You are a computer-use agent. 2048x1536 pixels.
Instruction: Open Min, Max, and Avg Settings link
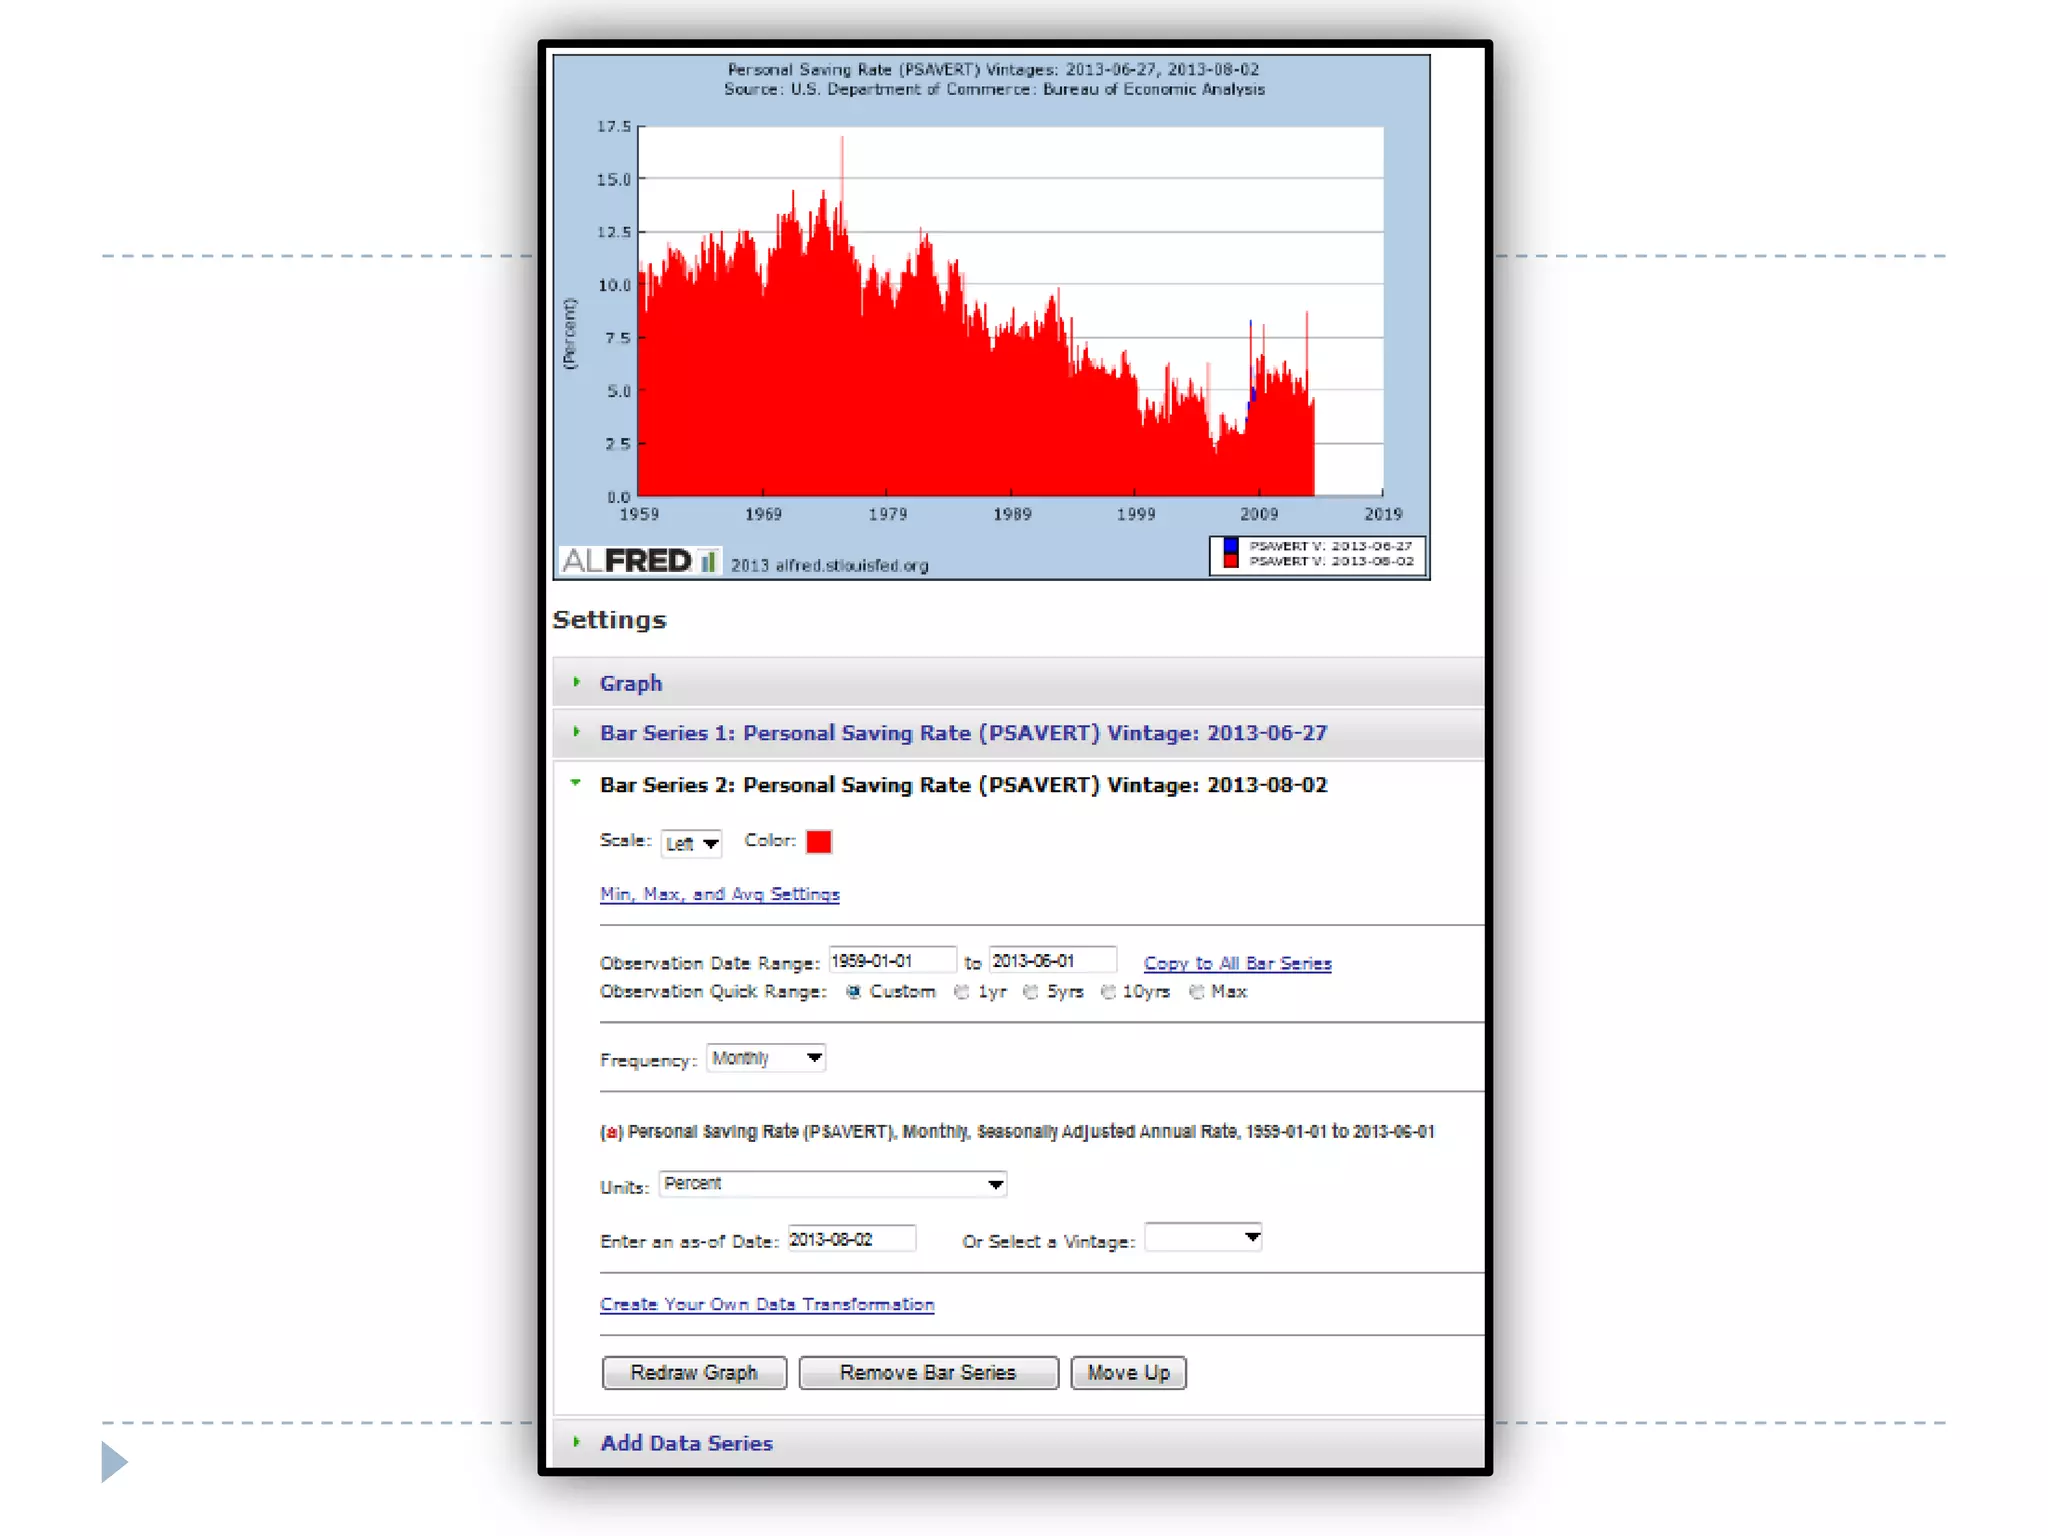(x=719, y=894)
